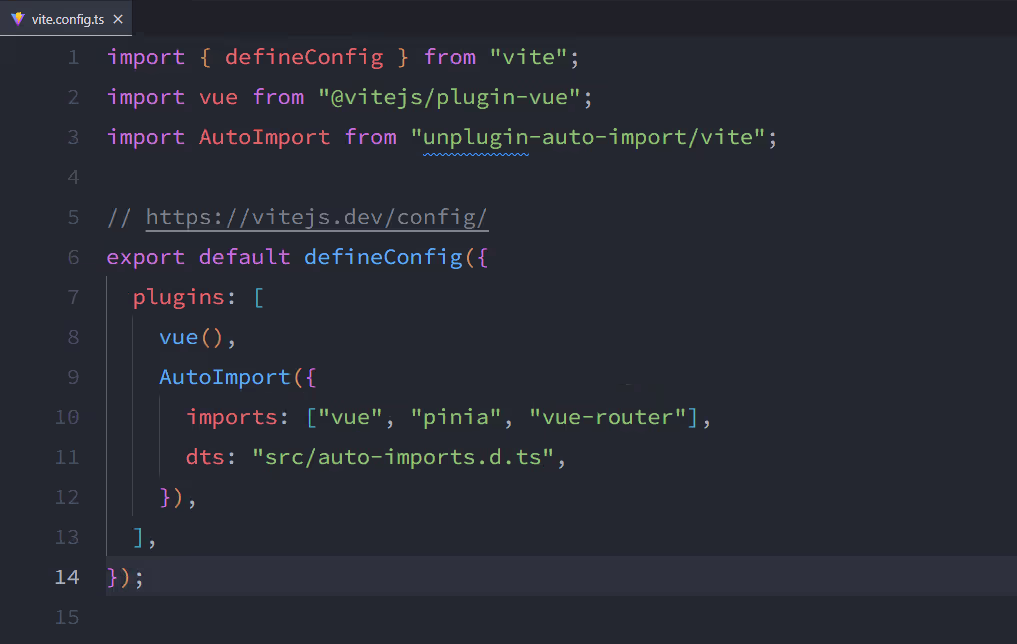Click vue identifier on line 2
1017x644 pixels.
pos(219,97)
